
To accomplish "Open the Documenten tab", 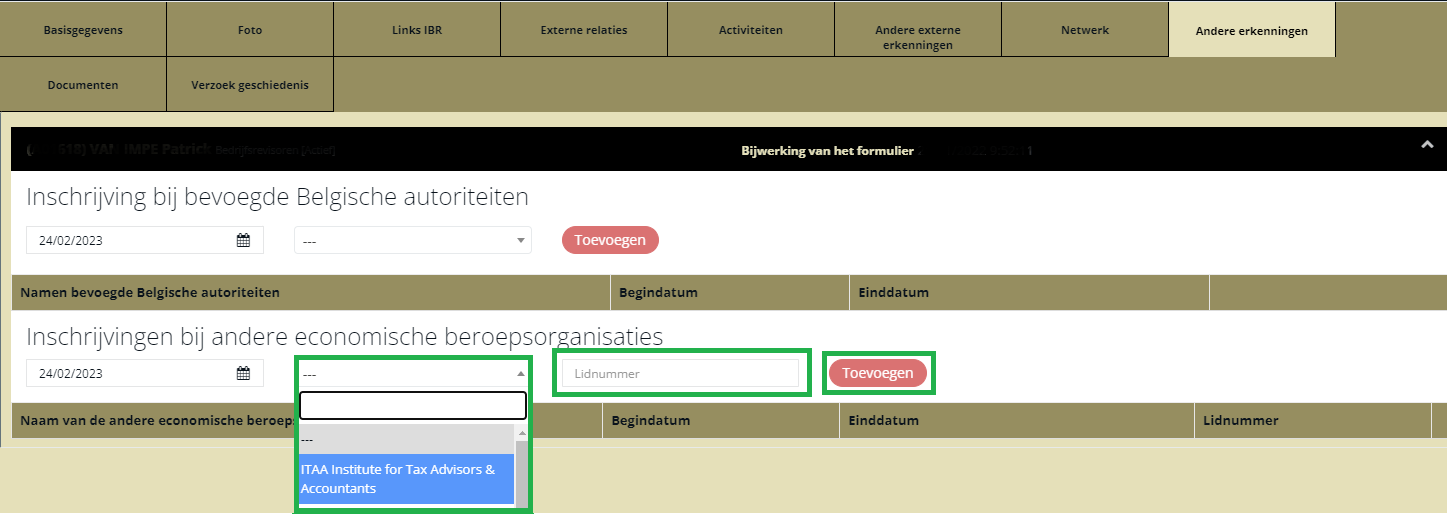I will pos(83,85).
